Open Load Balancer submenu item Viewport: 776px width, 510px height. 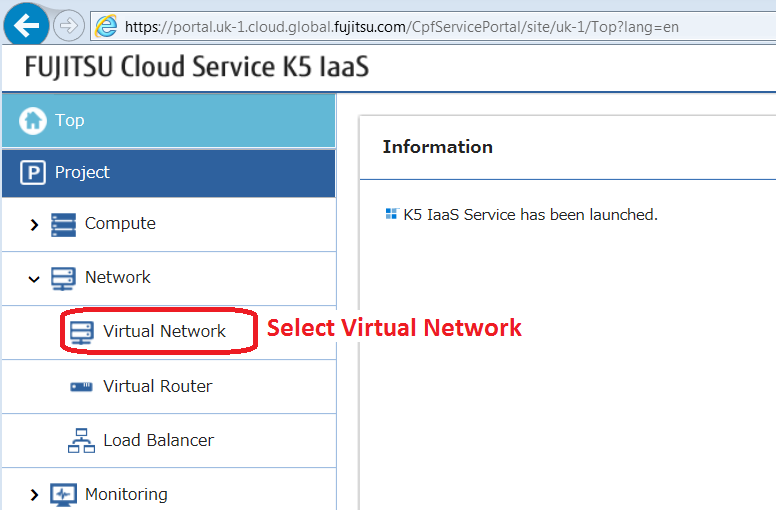[x=159, y=440]
